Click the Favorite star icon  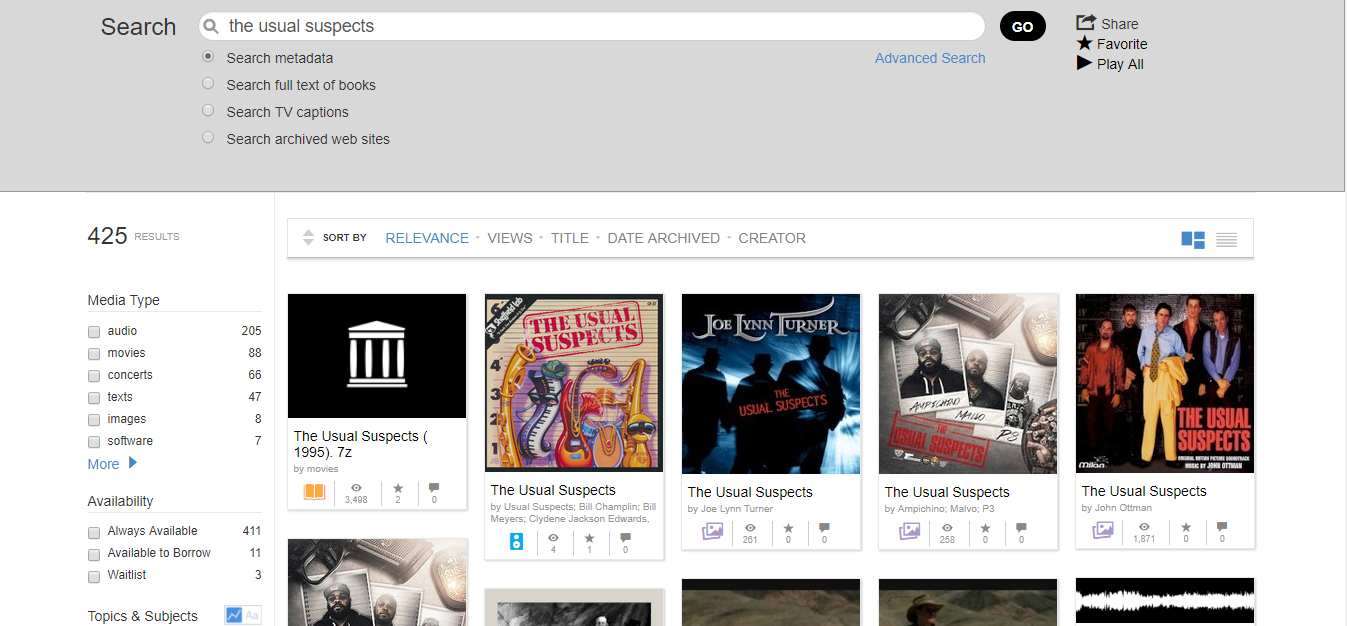coord(1085,43)
